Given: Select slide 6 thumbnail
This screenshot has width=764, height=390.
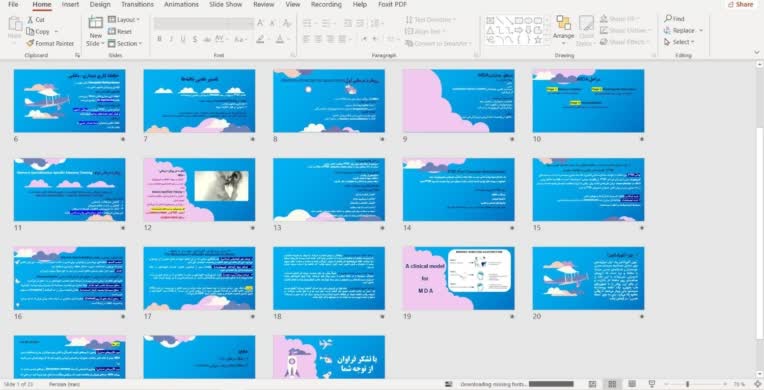Looking at the screenshot, I should 69,100.
